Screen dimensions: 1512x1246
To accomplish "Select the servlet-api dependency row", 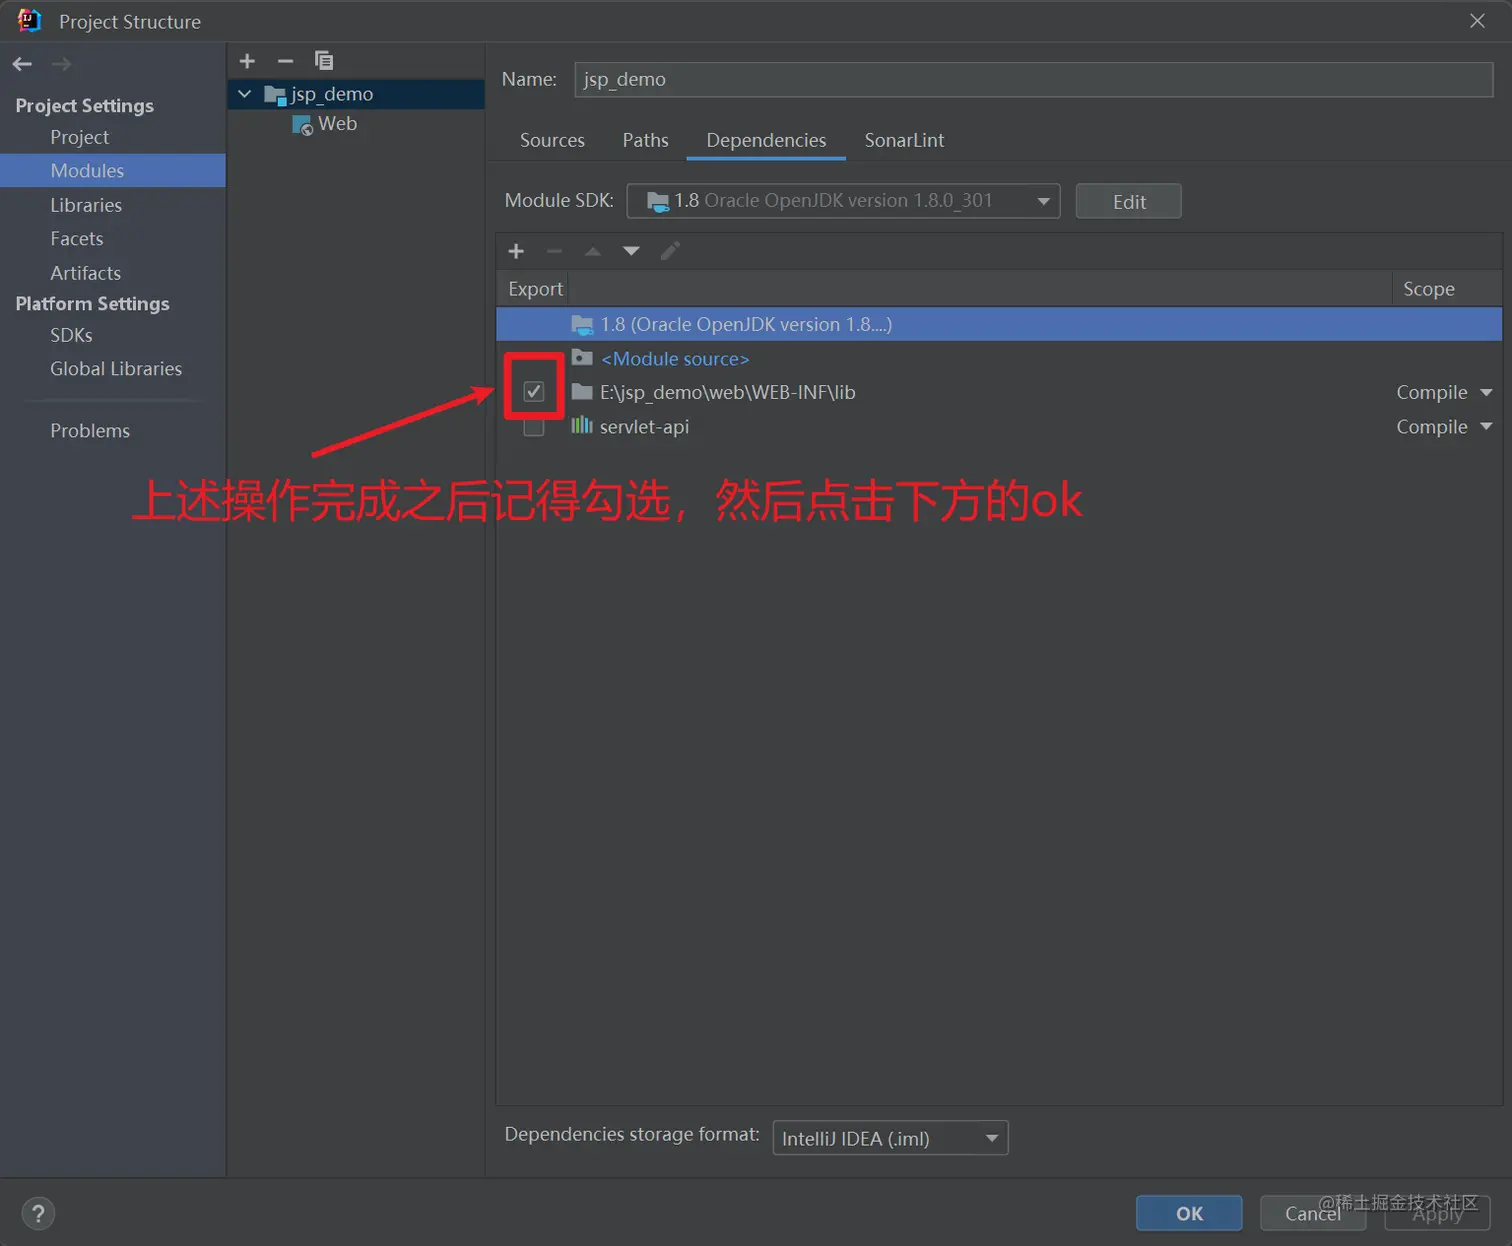I will coord(999,427).
